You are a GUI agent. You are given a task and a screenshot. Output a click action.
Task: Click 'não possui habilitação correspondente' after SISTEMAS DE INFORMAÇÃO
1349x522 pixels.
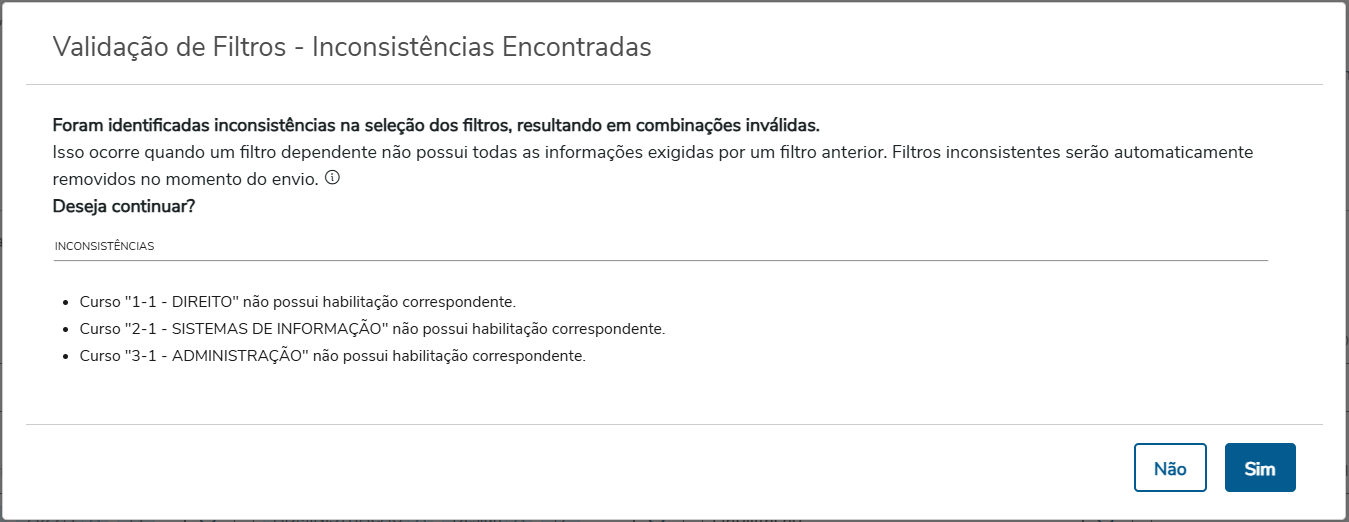(x=527, y=328)
